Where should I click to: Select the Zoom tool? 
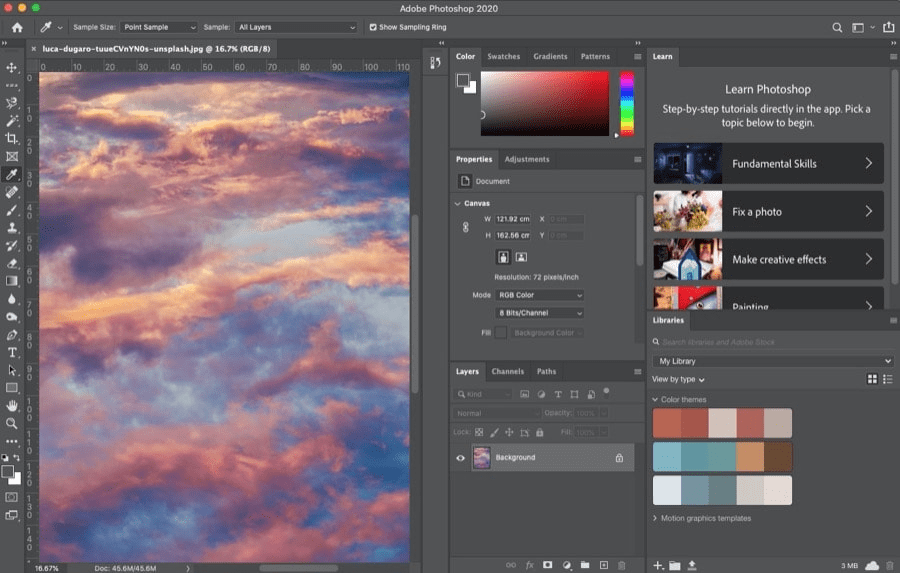pos(12,424)
